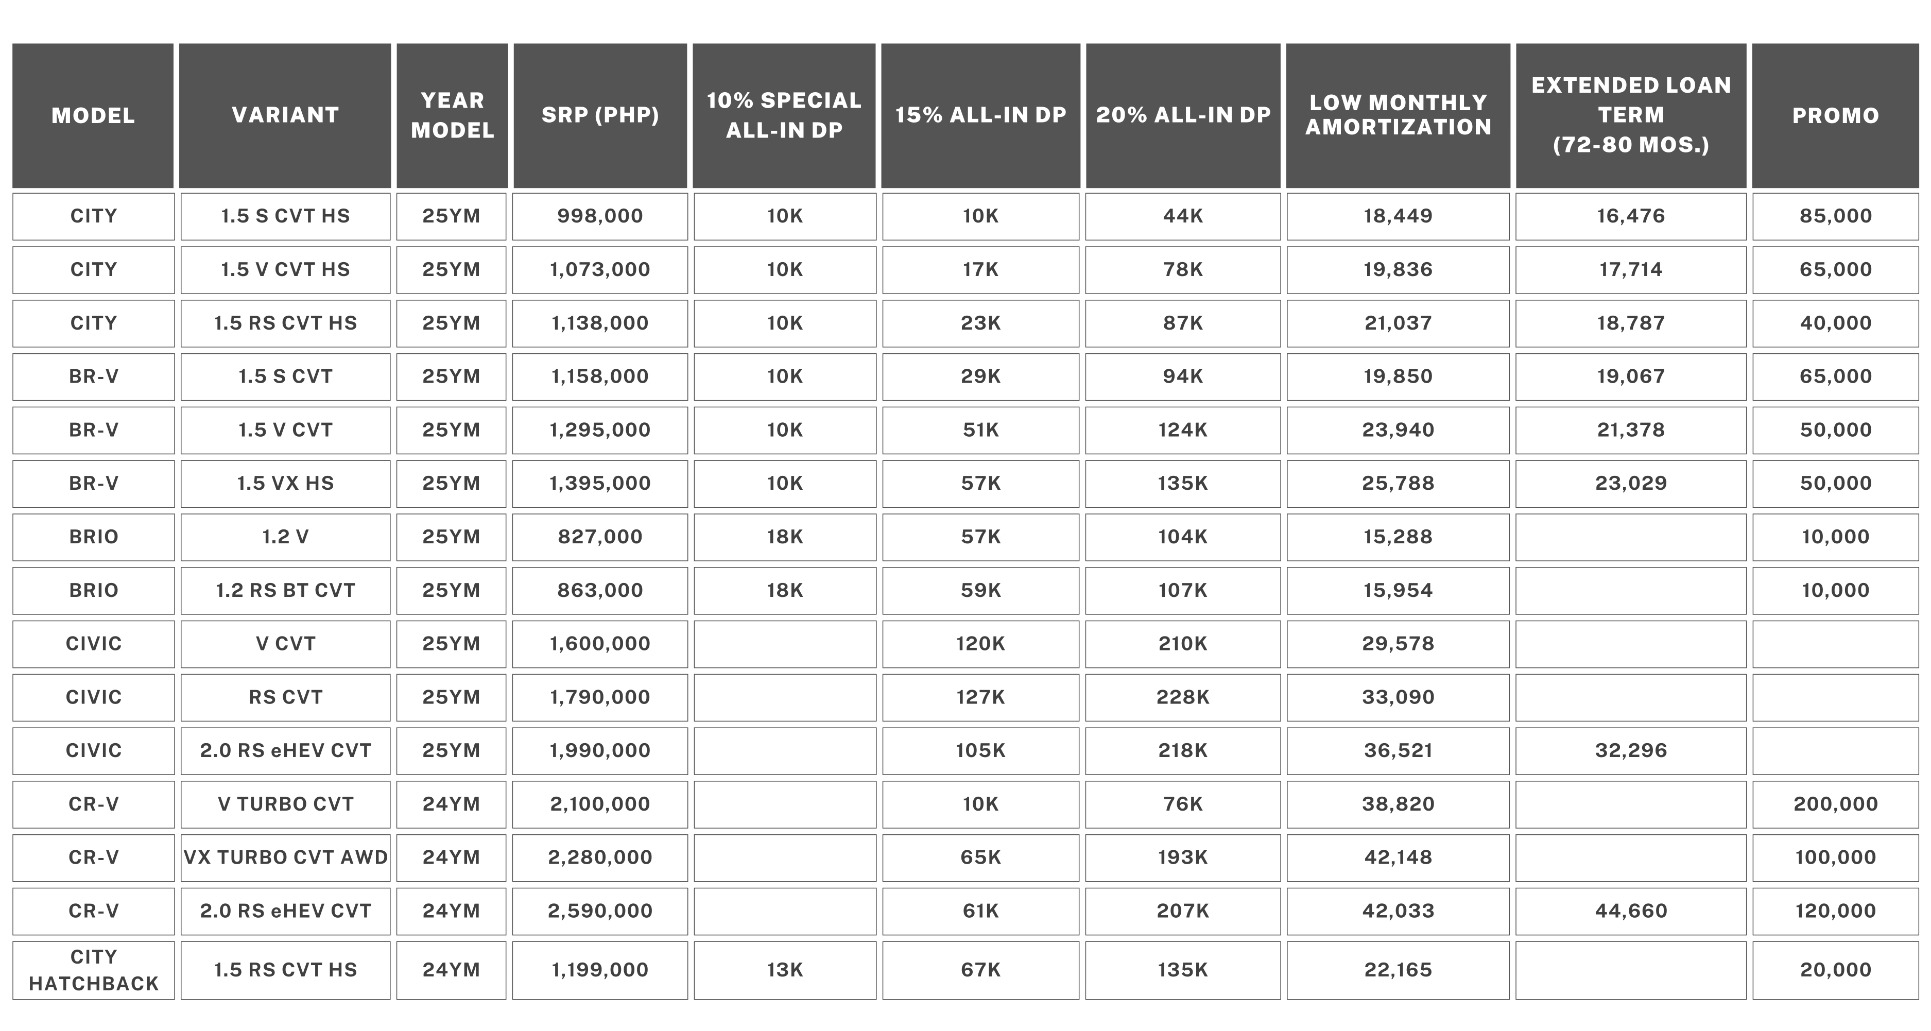Screen dimensions: 1931x1031
Task: Select the 1.5 VX HS variant cell
Action: click(x=285, y=484)
